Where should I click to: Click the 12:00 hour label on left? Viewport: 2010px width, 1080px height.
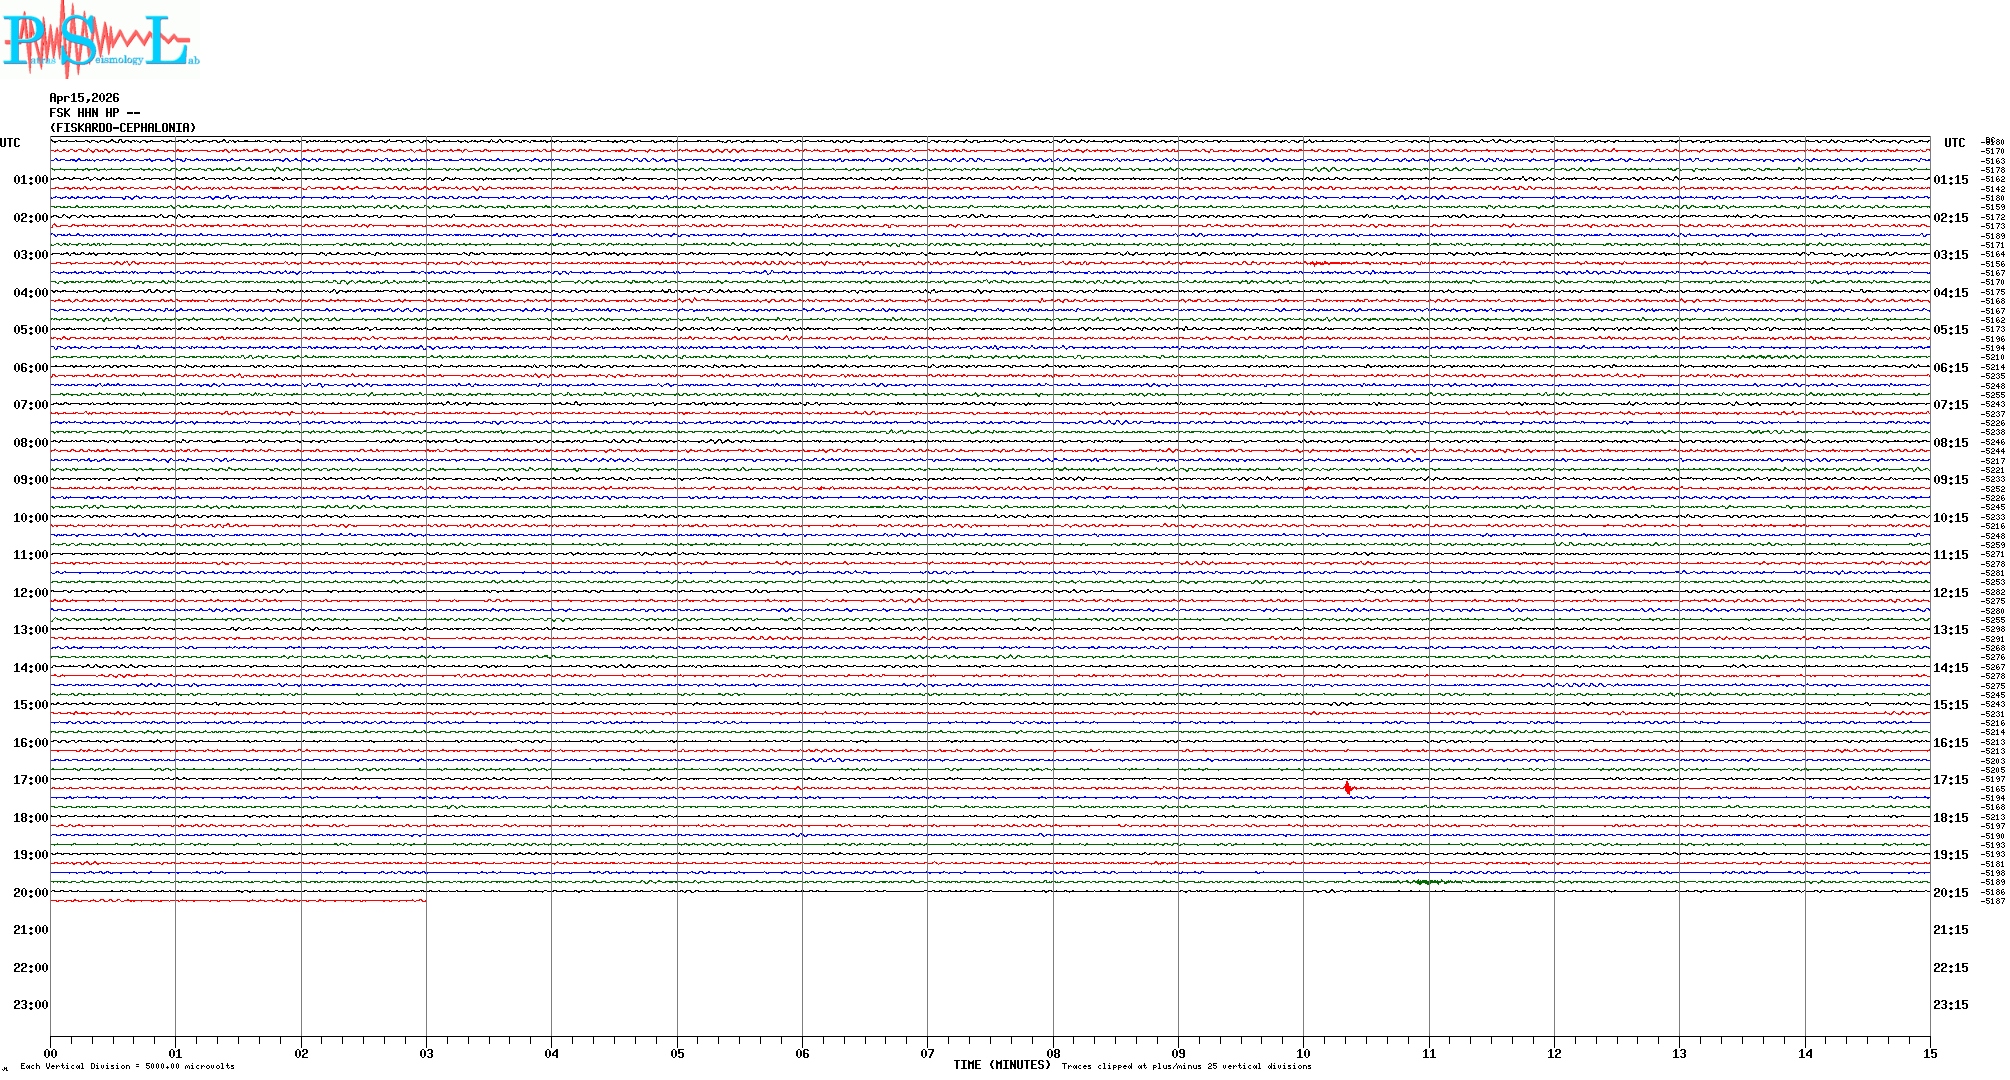pos(30,593)
